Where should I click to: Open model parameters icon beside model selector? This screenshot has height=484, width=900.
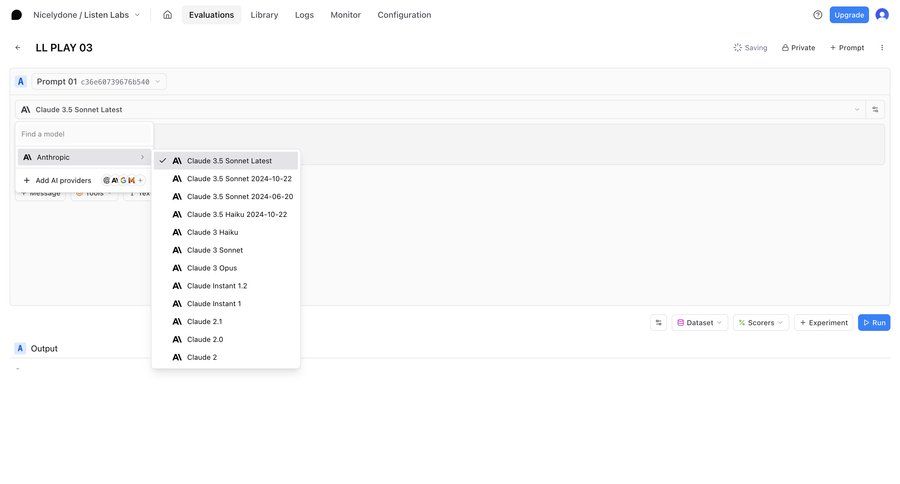(875, 110)
